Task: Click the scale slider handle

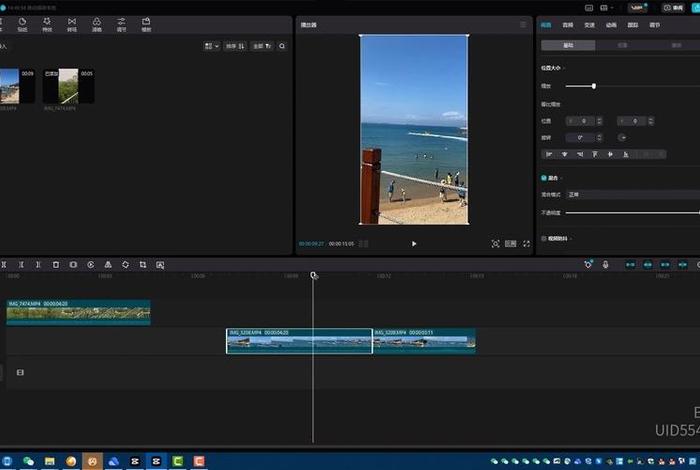Action: click(x=594, y=86)
